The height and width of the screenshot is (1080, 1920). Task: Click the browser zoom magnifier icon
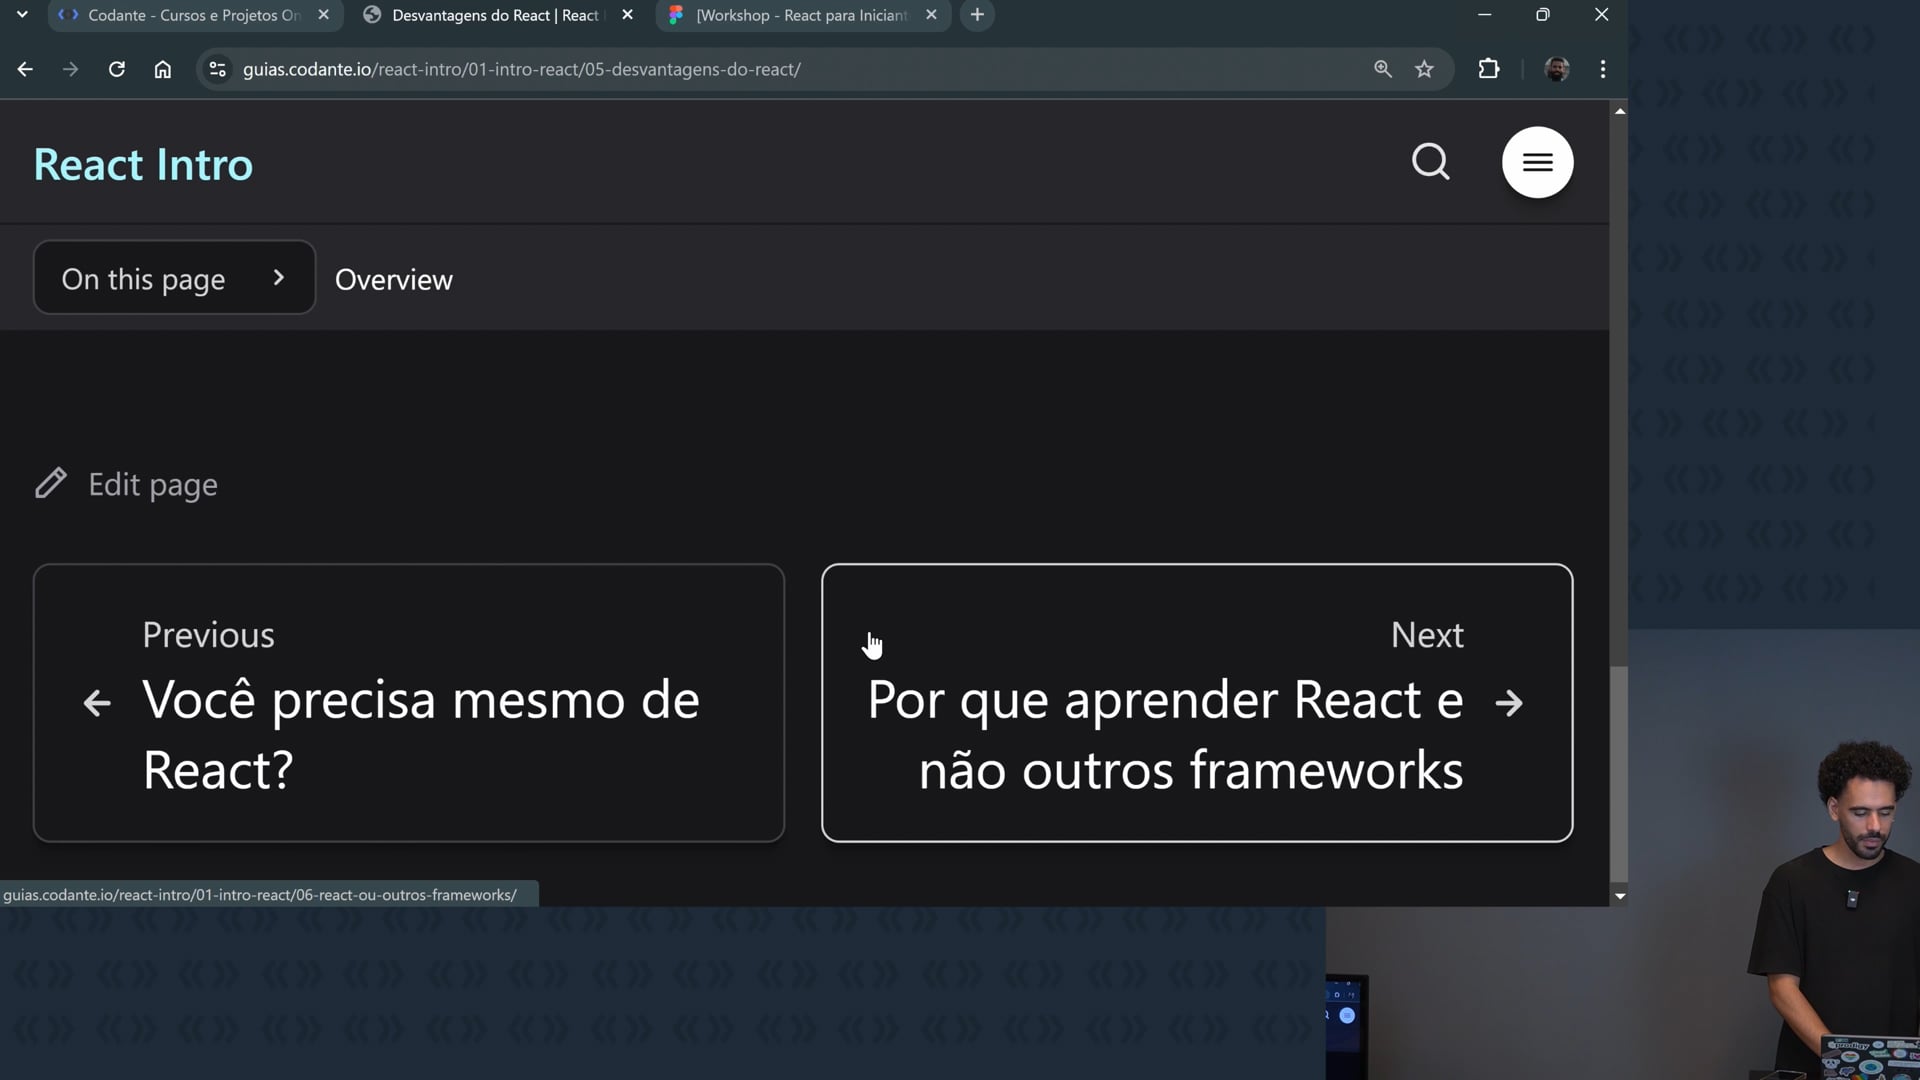click(1382, 69)
